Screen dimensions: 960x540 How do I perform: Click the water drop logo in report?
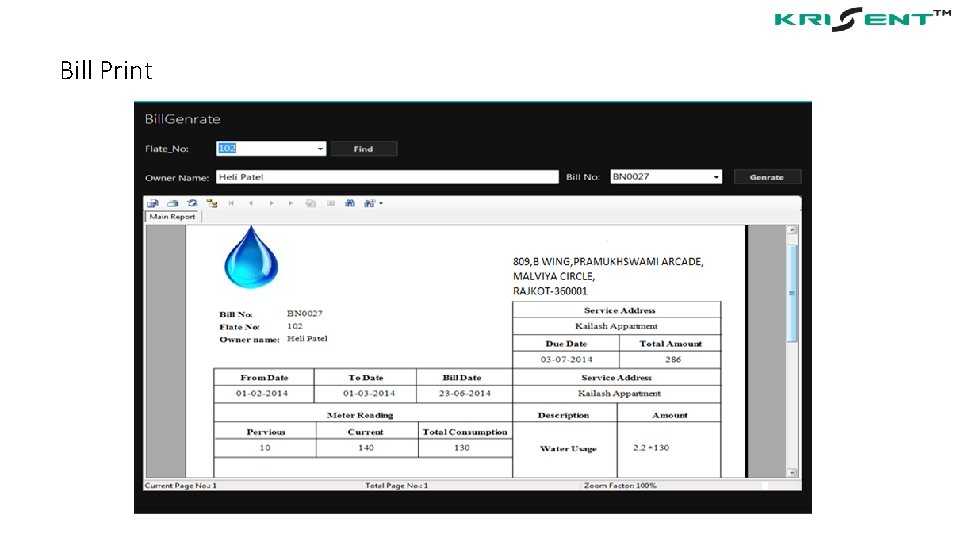coord(251,257)
